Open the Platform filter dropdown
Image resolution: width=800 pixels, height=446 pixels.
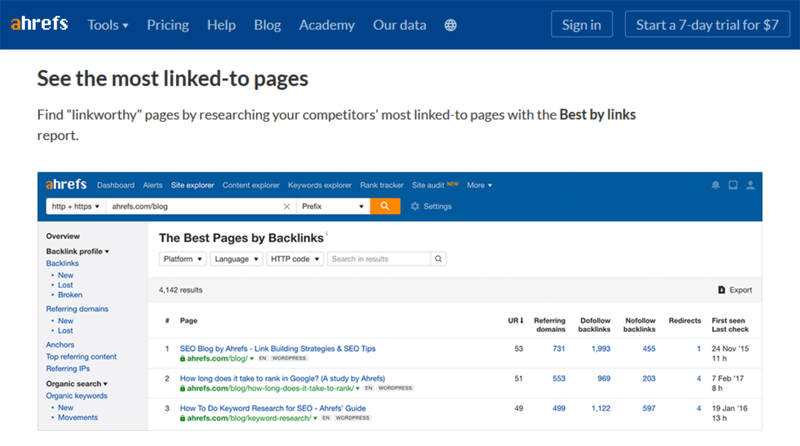tap(183, 259)
